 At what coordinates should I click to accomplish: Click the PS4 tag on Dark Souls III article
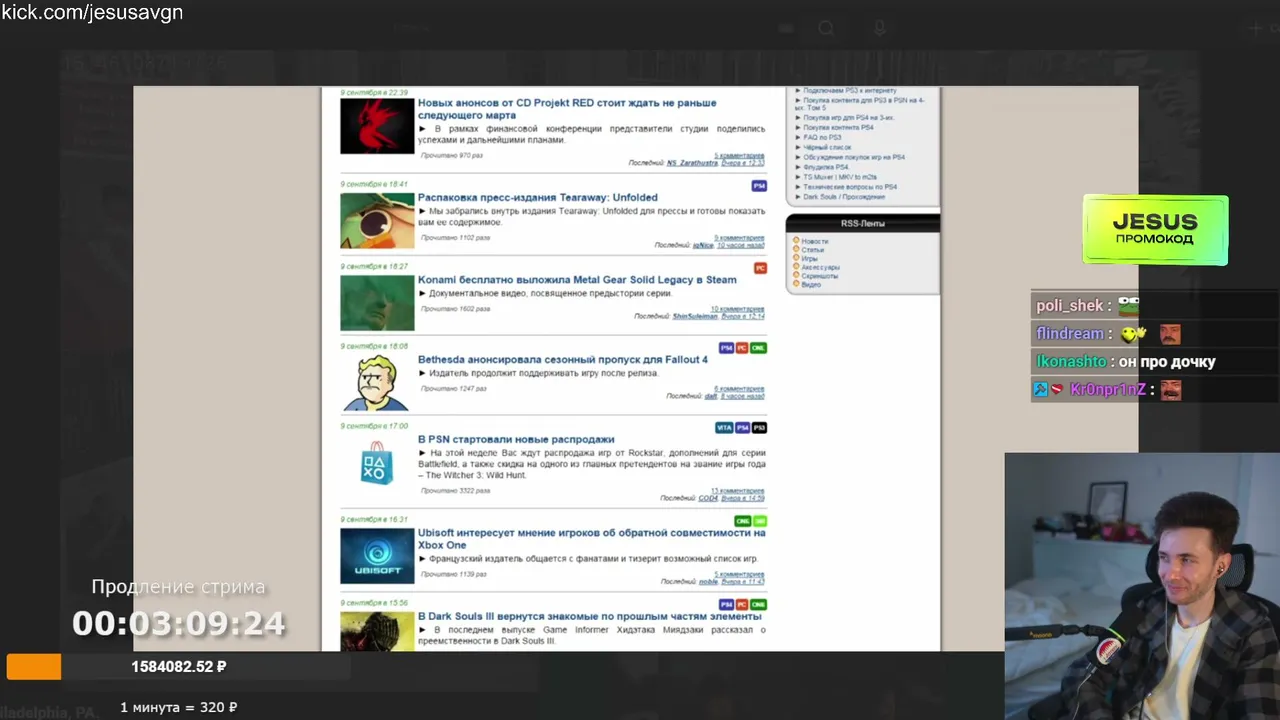click(x=727, y=605)
